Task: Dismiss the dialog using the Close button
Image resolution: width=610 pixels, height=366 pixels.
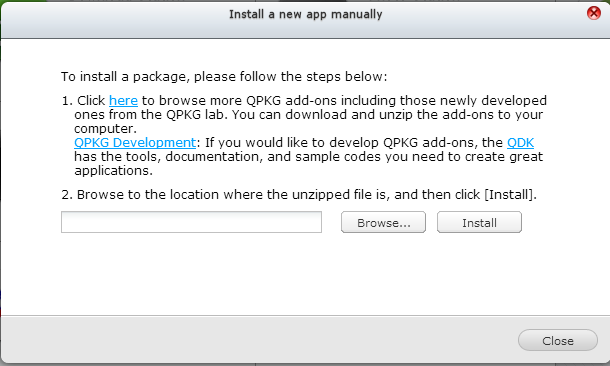Action: [x=558, y=340]
